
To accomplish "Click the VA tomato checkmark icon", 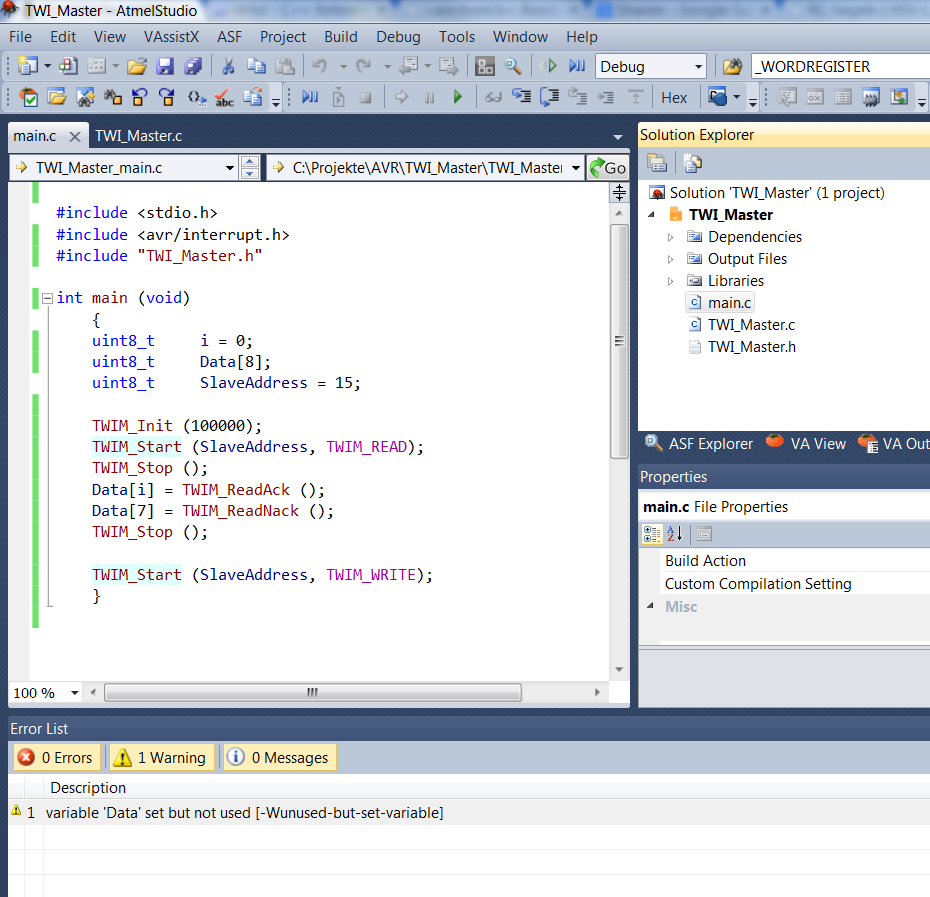I will pyautogui.click(x=27, y=97).
